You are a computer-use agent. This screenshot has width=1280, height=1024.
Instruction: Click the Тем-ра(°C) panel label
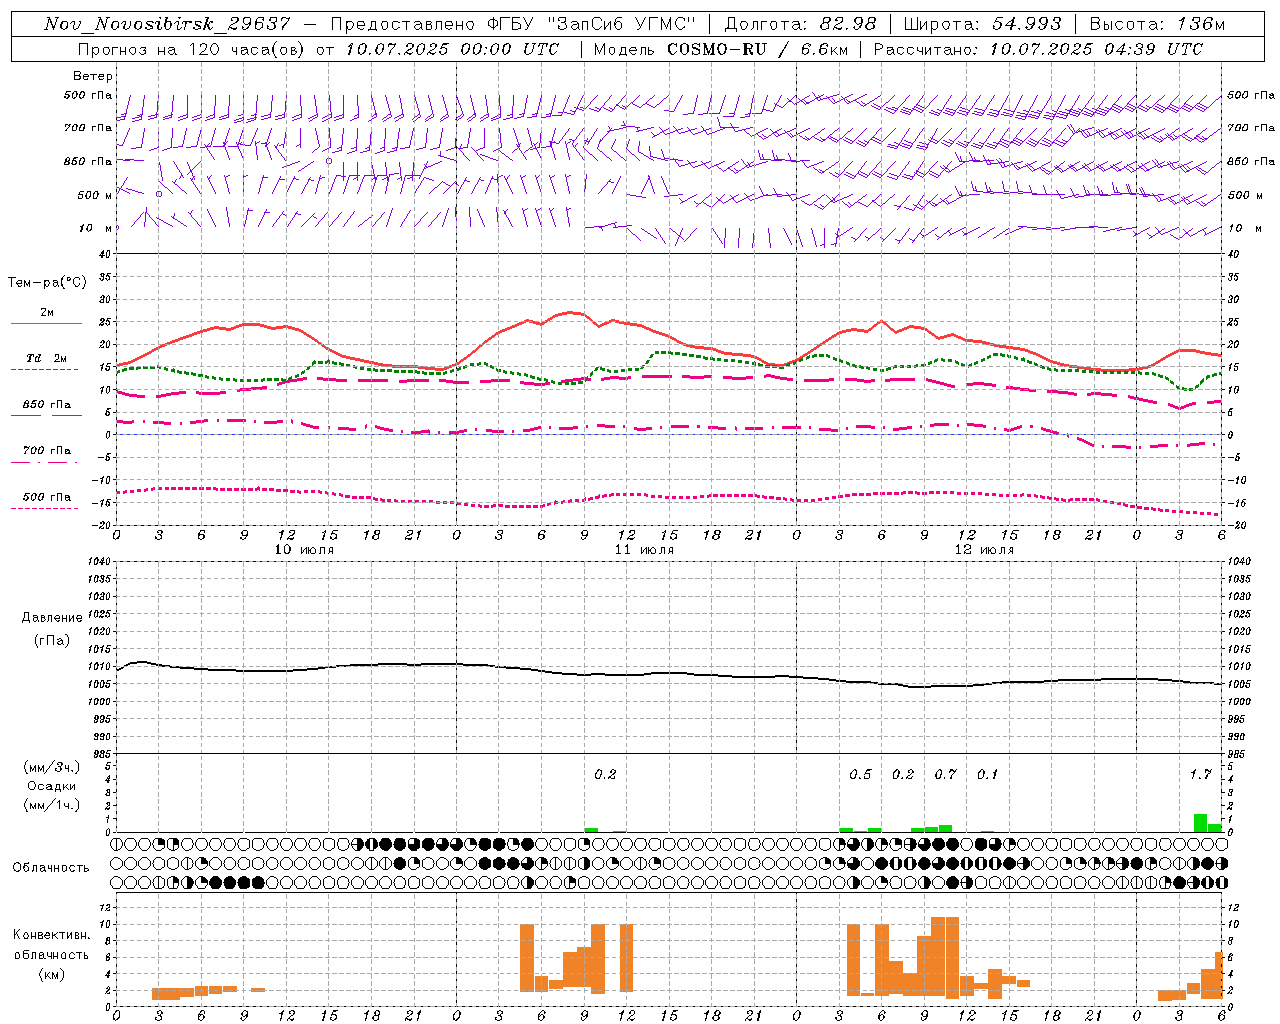(47, 283)
